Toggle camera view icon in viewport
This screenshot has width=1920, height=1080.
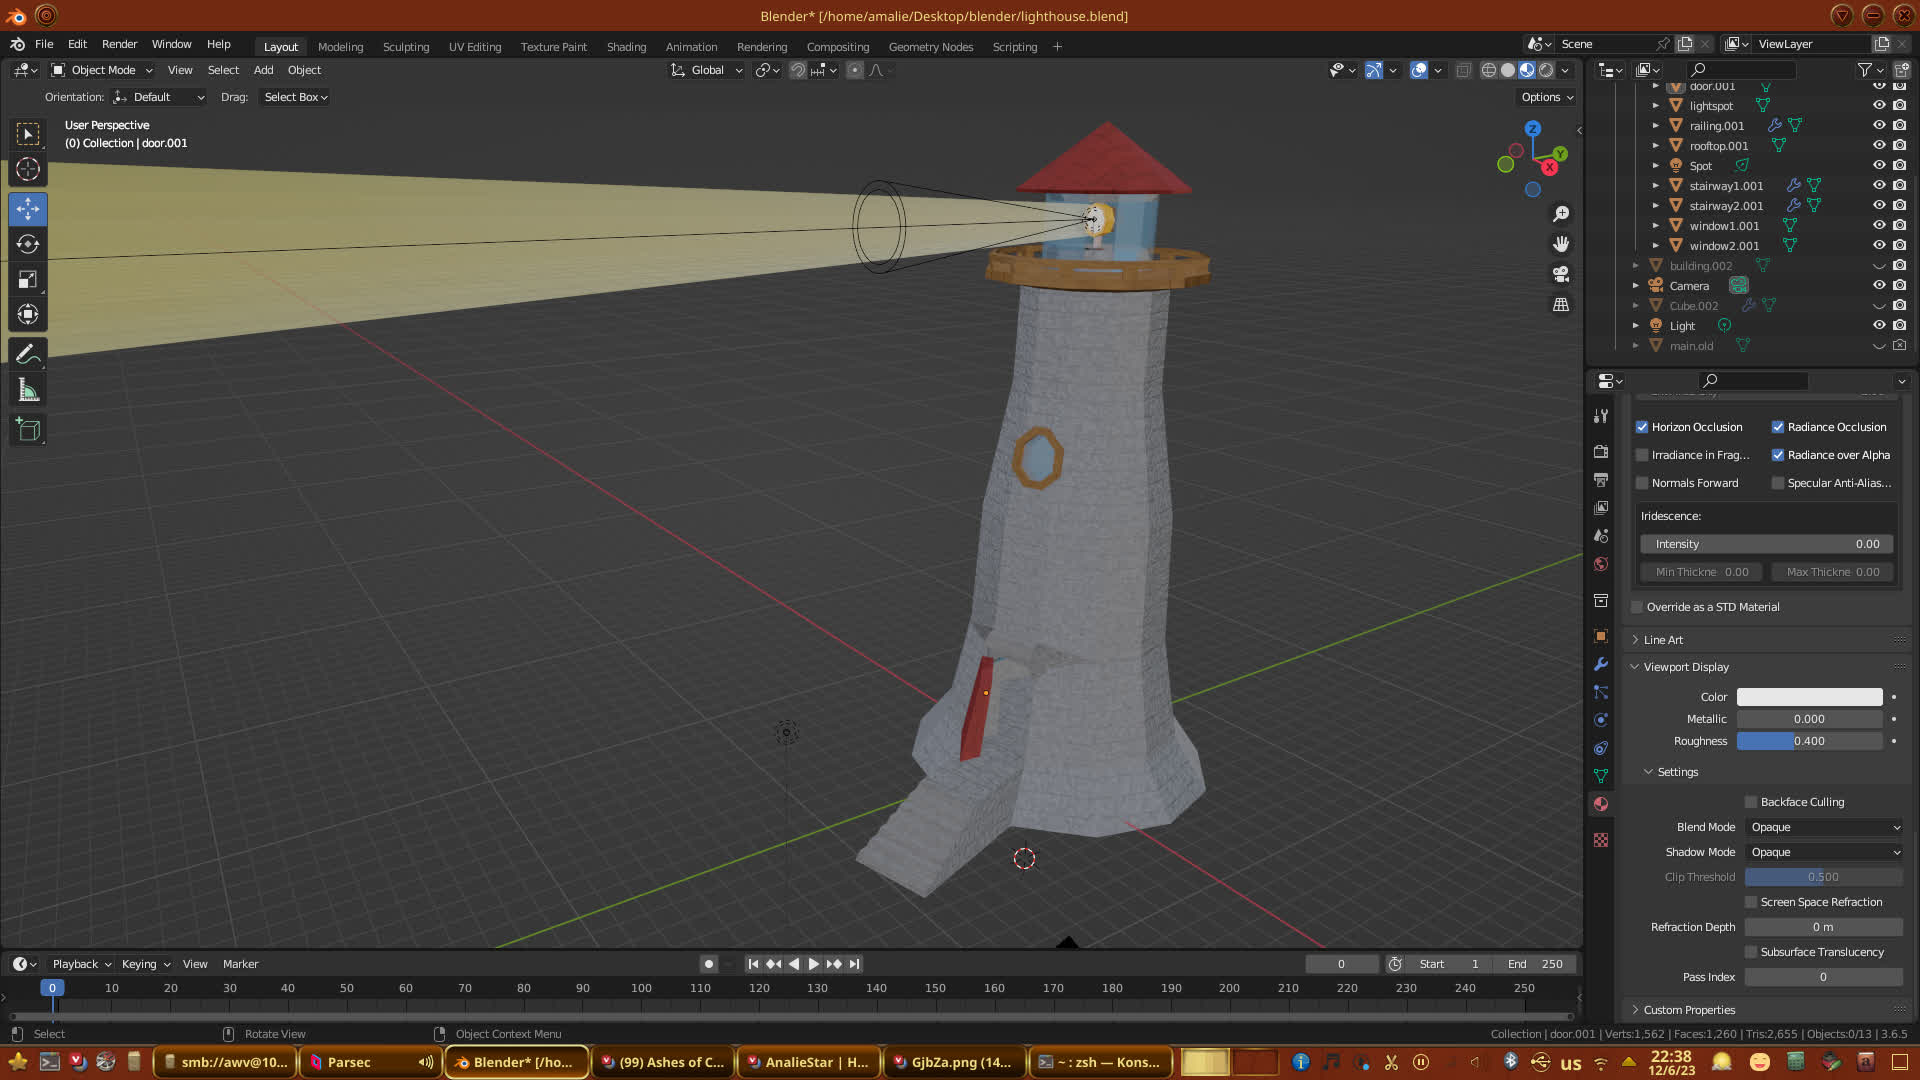1561,274
